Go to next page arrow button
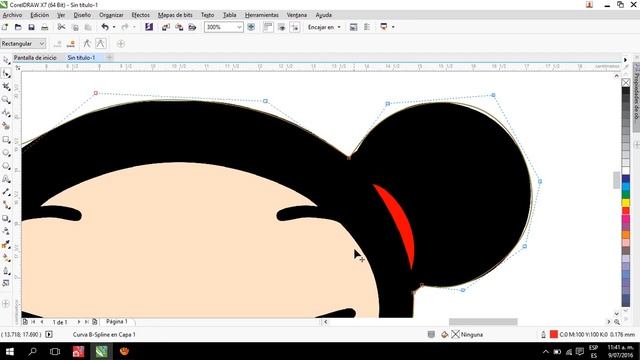 79,322
